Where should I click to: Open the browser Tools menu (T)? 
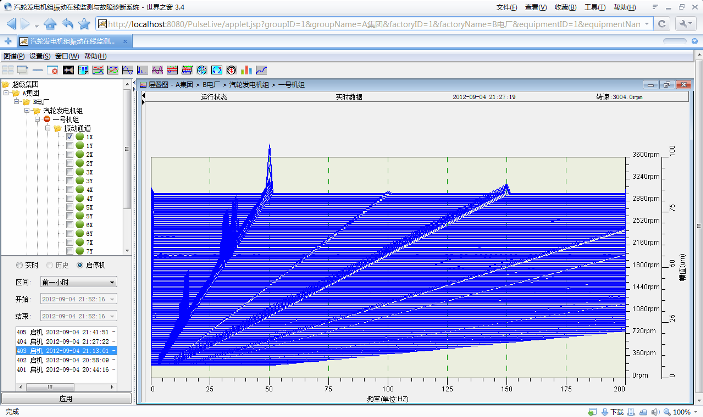click(x=595, y=7)
